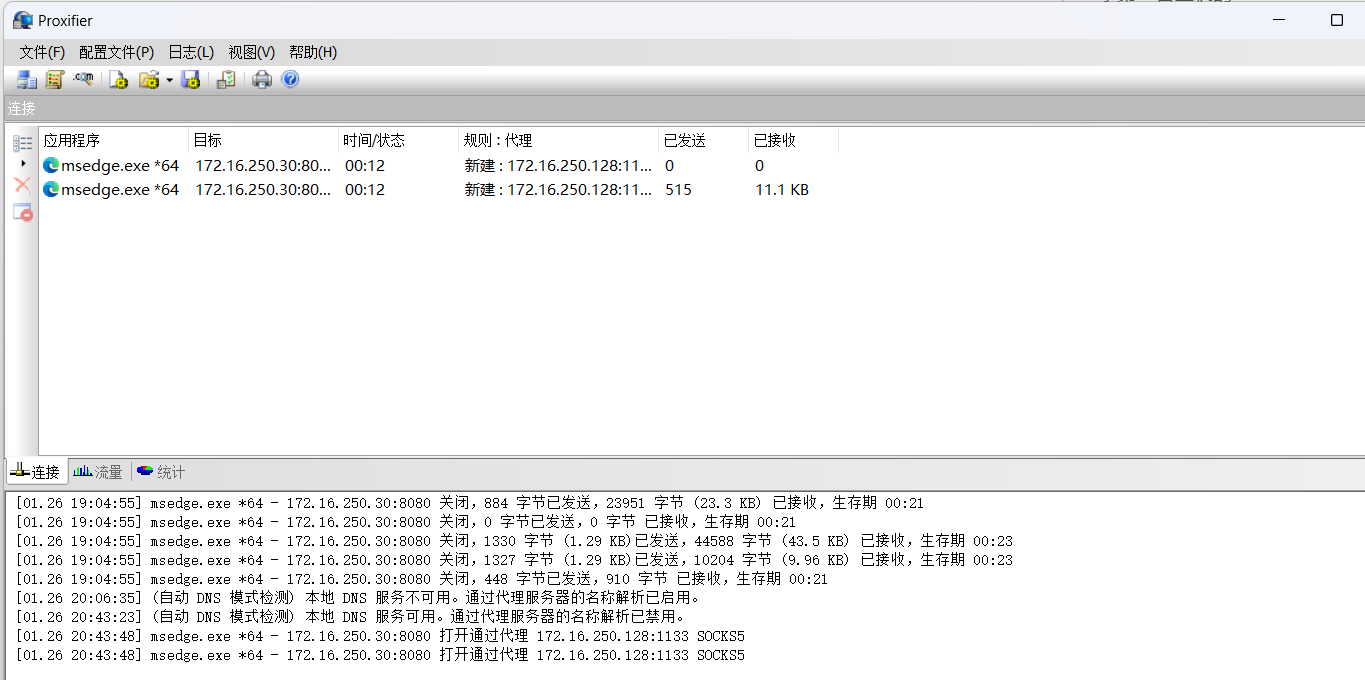Click the blue help question mark icon

pyautogui.click(x=290, y=80)
